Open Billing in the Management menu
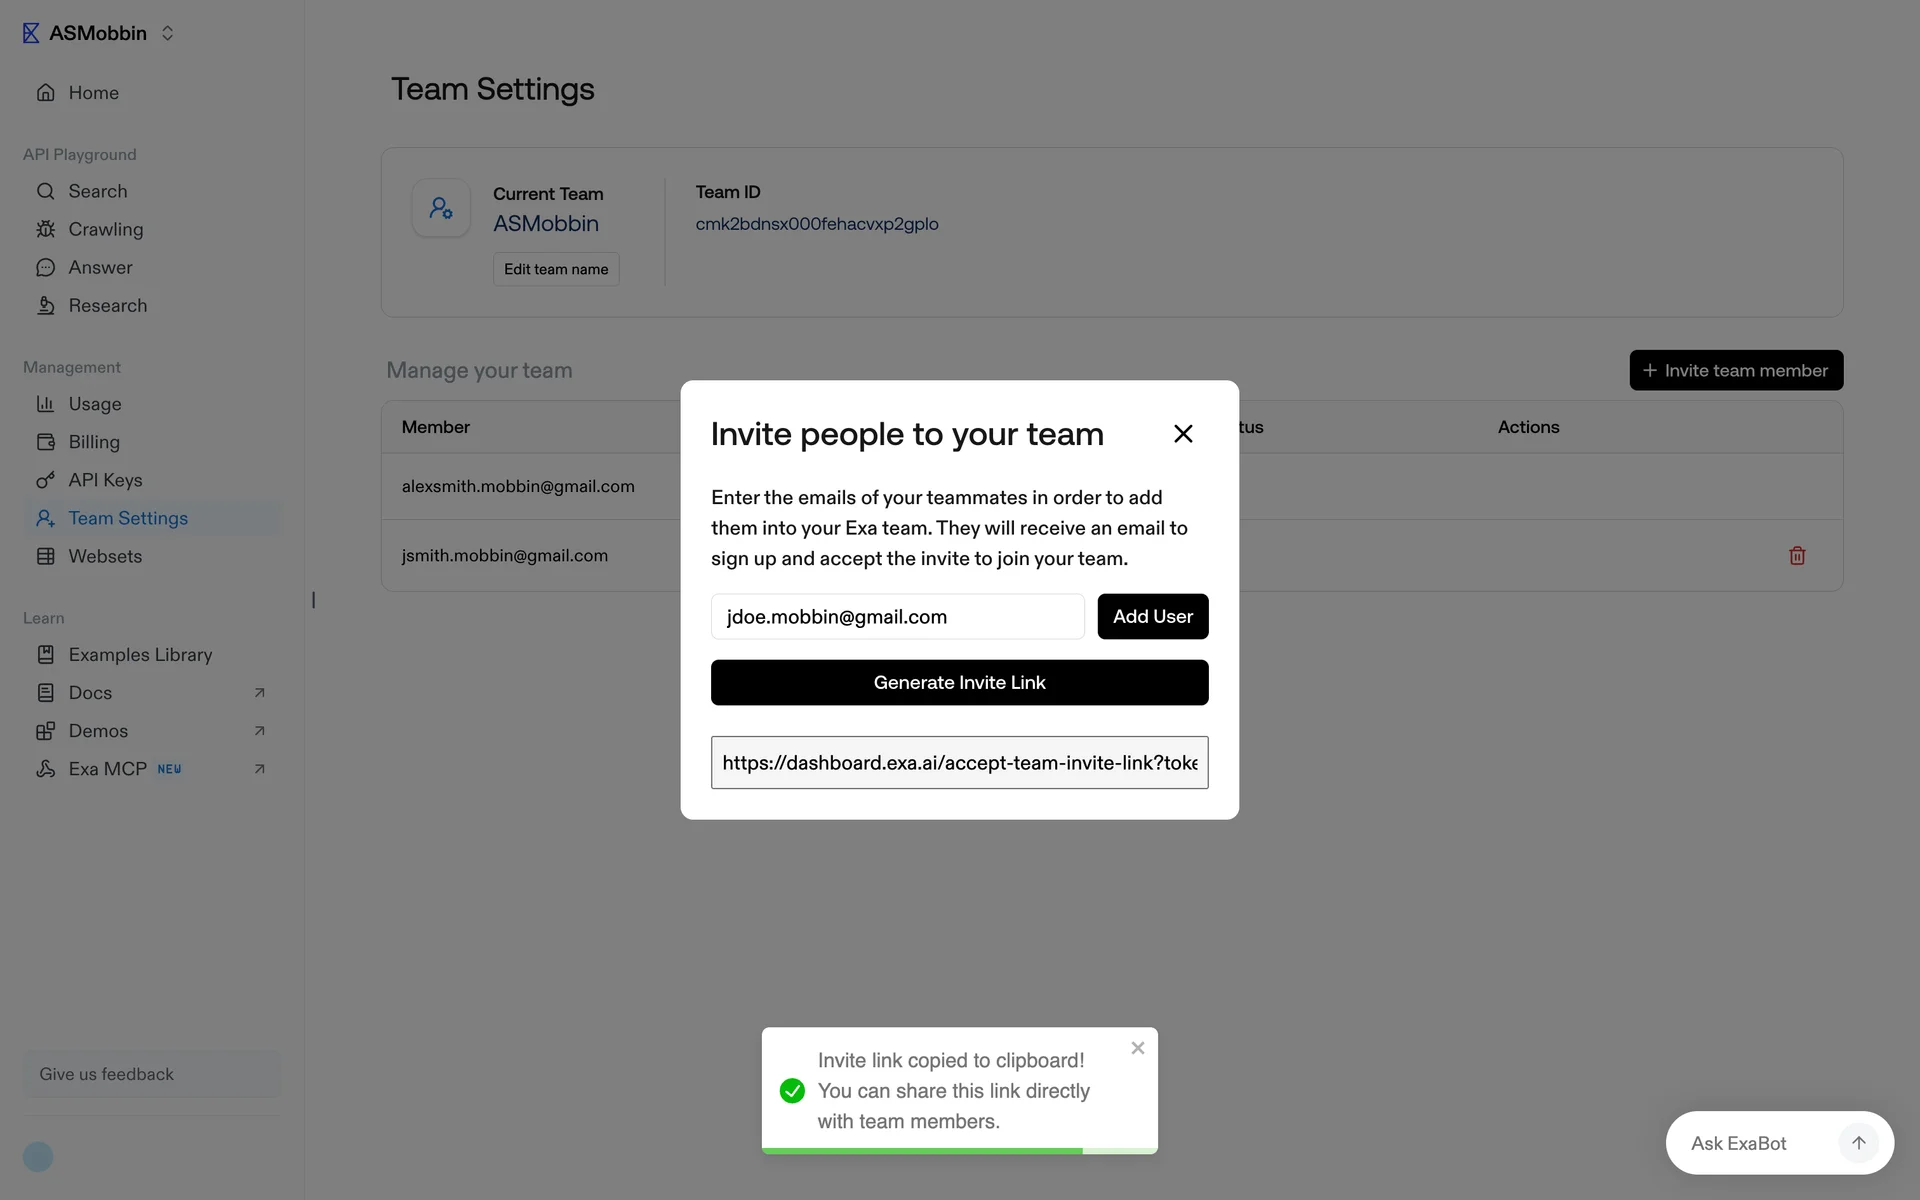 coord(94,442)
